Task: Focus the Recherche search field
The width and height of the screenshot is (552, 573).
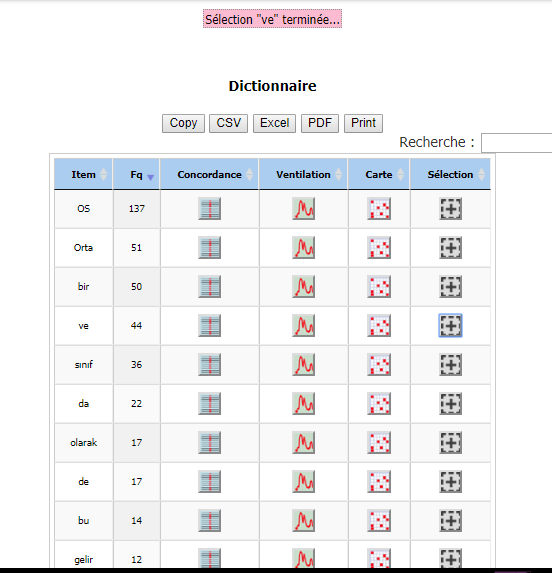Action: 517,143
